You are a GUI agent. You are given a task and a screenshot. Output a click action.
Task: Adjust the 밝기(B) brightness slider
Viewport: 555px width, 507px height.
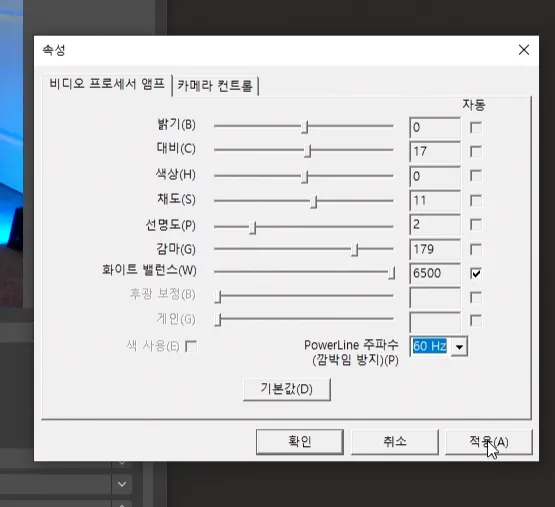(304, 127)
